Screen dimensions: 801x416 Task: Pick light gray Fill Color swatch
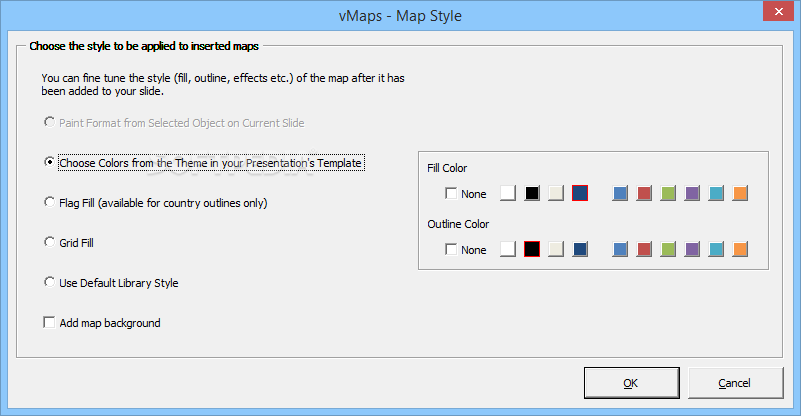pyautogui.click(x=556, y=193)
